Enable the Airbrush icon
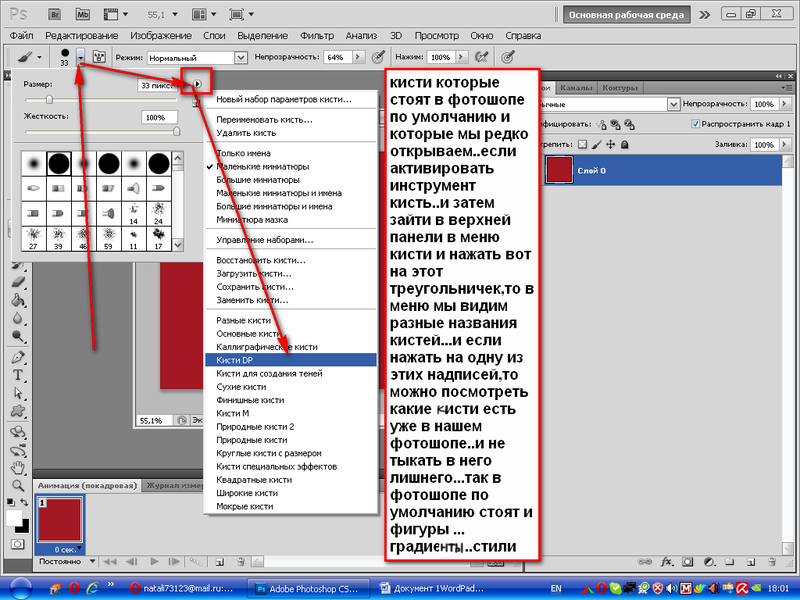The height and width of the screenshot is (600, 800). (481, 57)
